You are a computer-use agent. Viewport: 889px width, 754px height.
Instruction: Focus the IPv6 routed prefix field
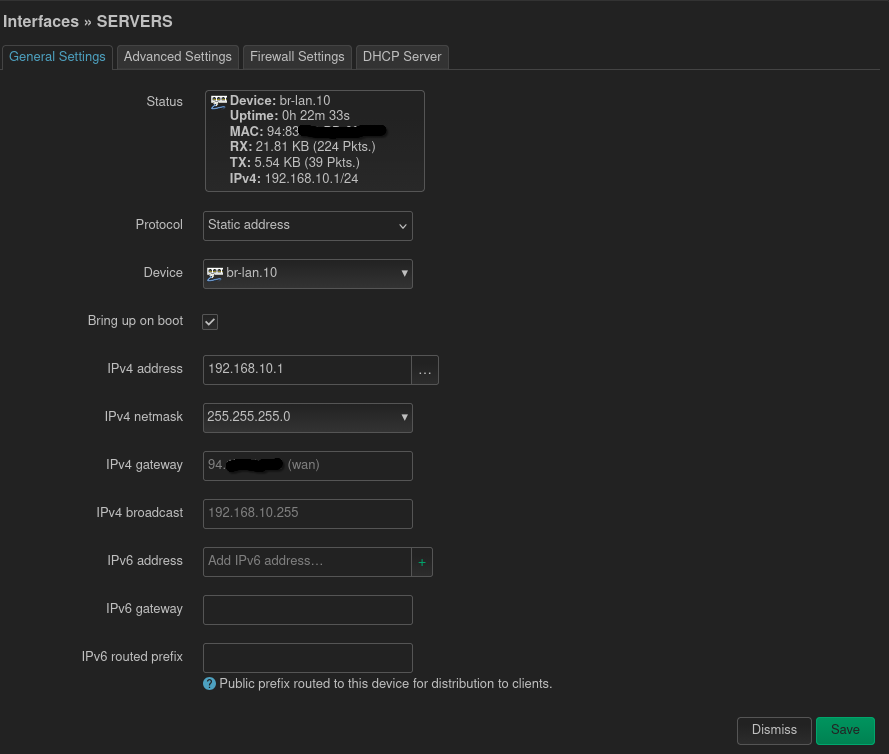[x=308, y=658]
